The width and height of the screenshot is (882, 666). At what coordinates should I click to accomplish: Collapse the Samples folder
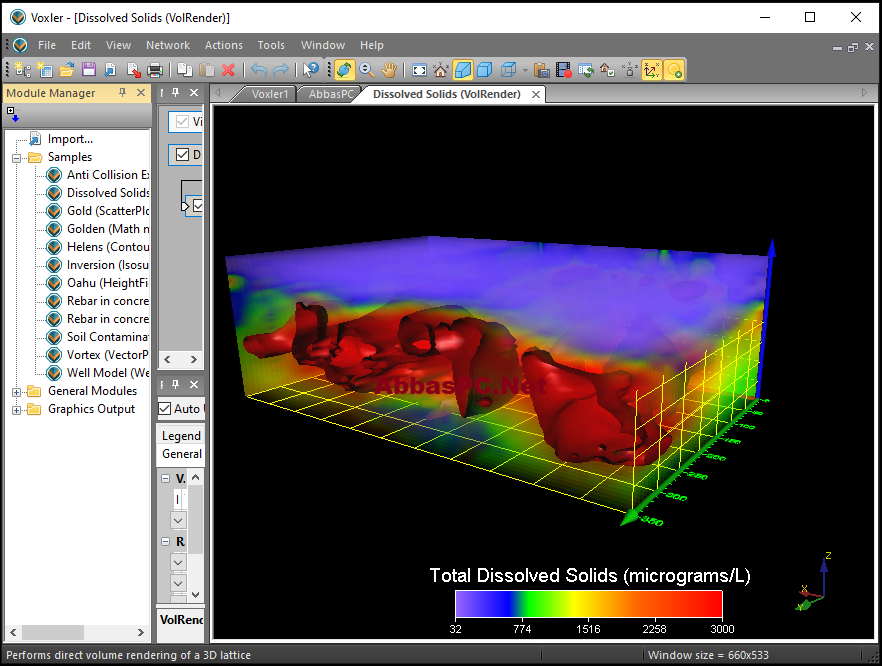[x=16, y=158]
